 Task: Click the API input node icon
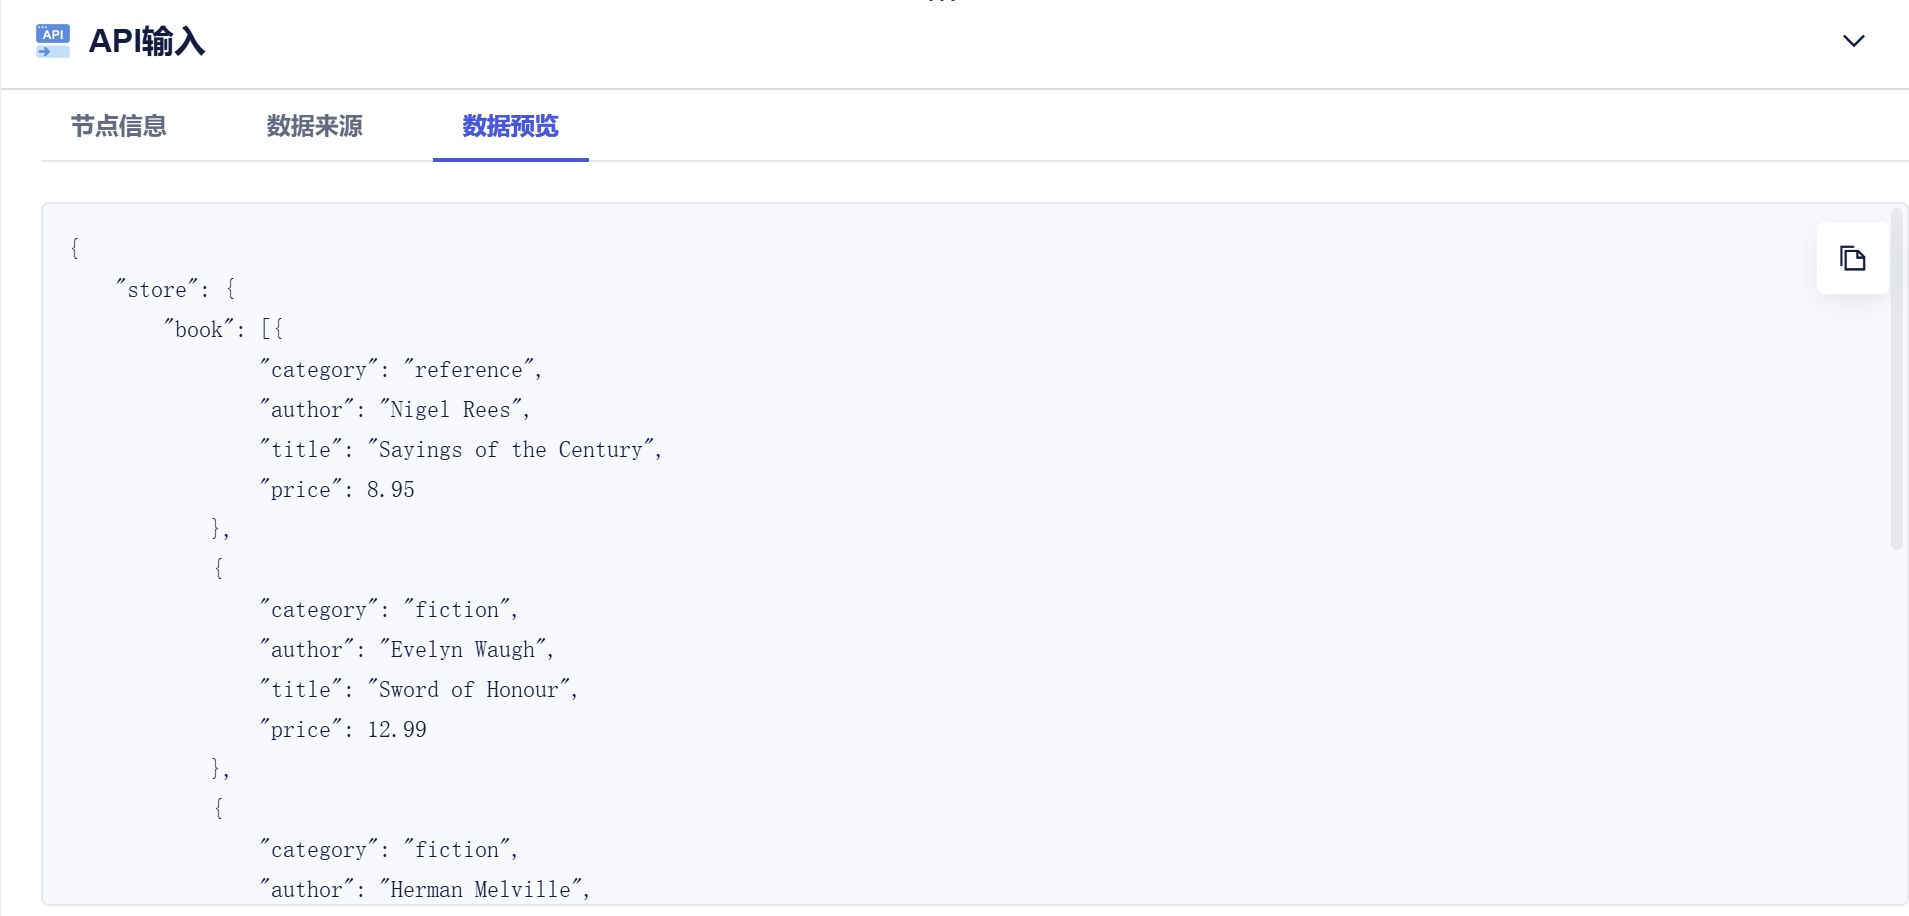(x=53, y=41)
